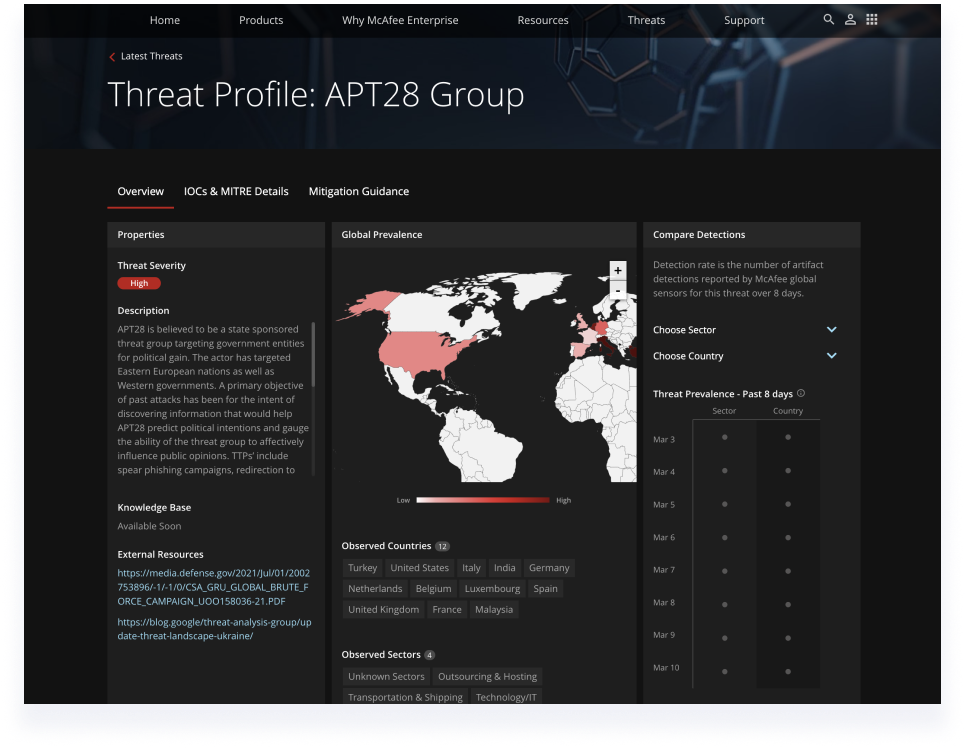
Task: Click the Sector column header
Action: click(724, 411)
